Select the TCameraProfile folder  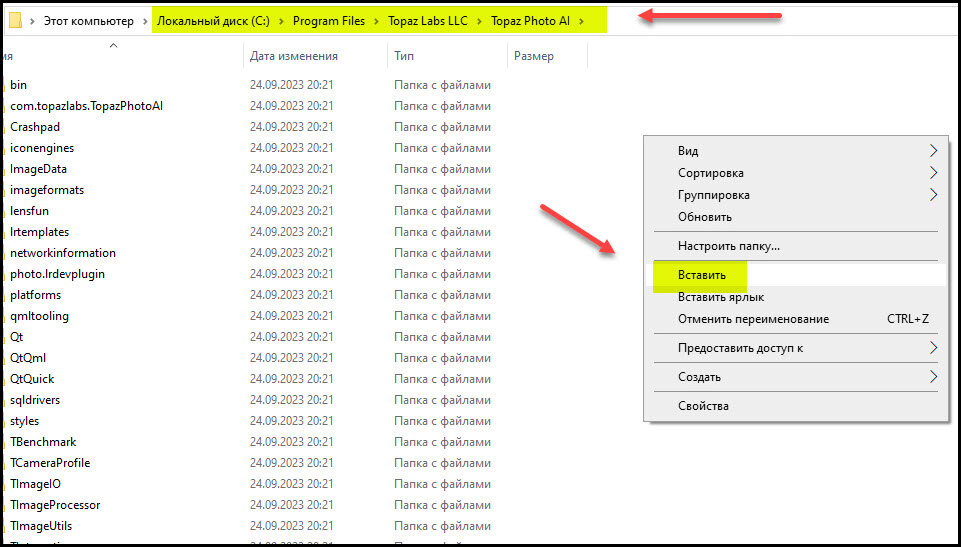tap(50, 462)
